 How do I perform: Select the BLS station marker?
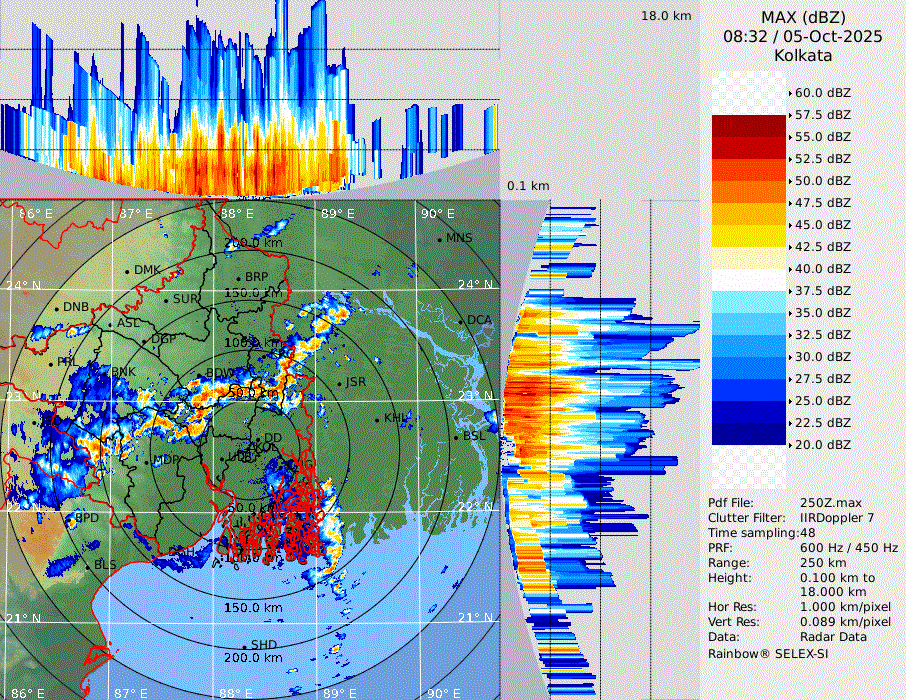pos(88,566)
